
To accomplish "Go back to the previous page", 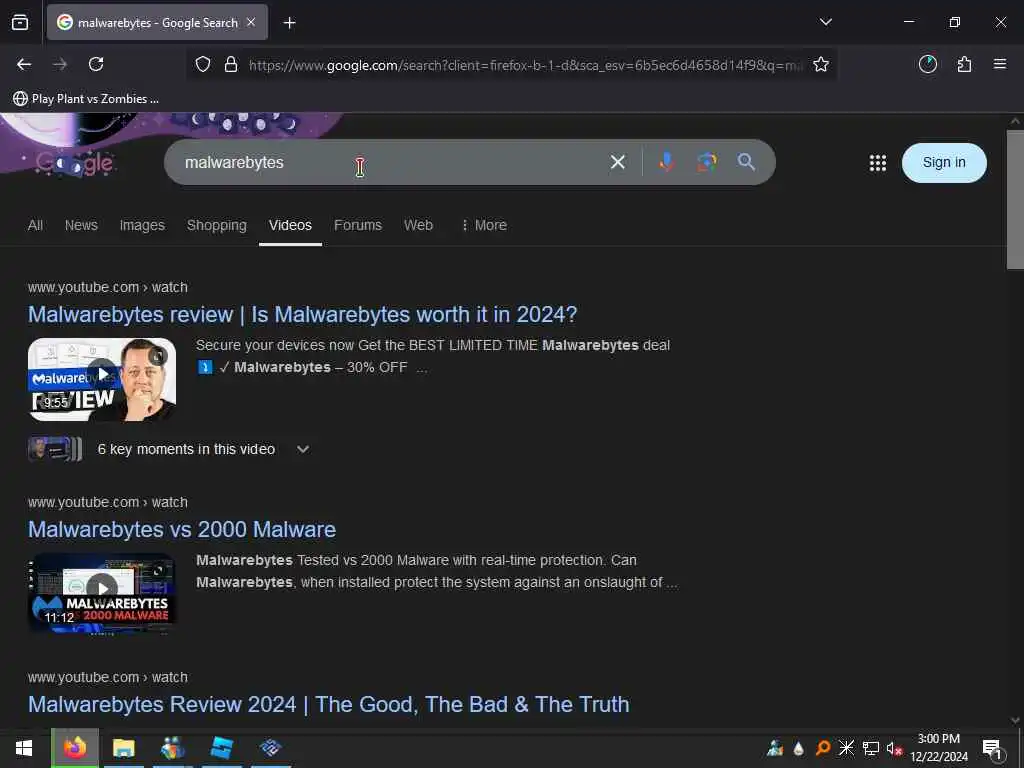I will (x=24, y=64).
